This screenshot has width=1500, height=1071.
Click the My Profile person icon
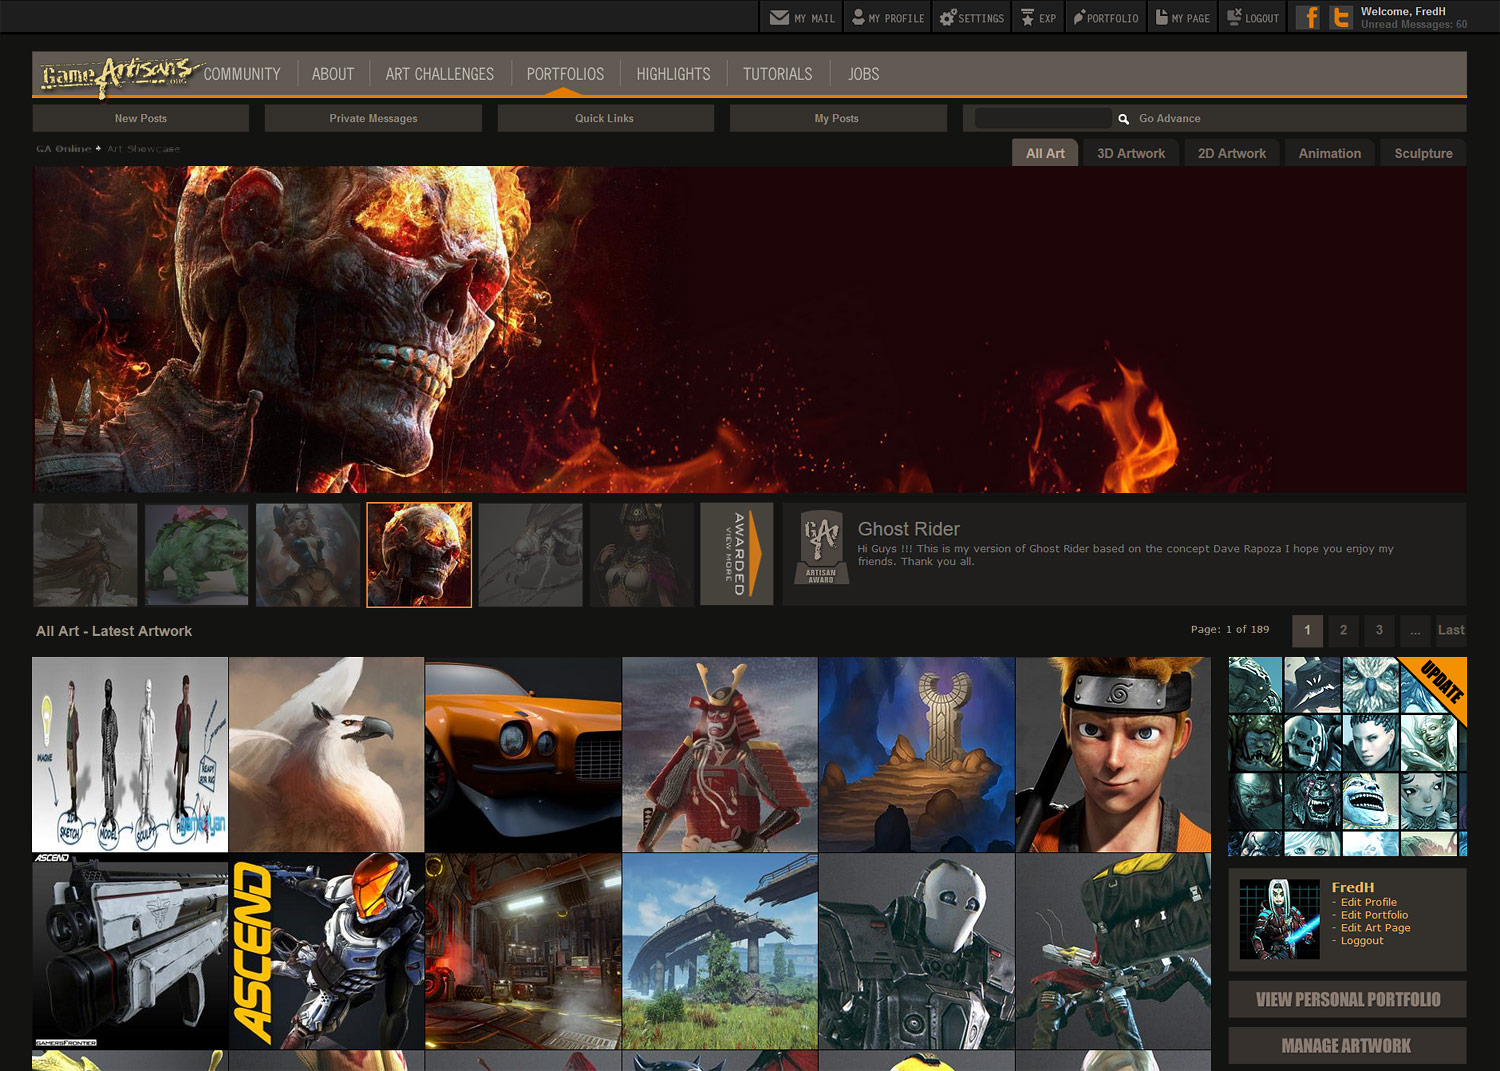click(858, 17)
